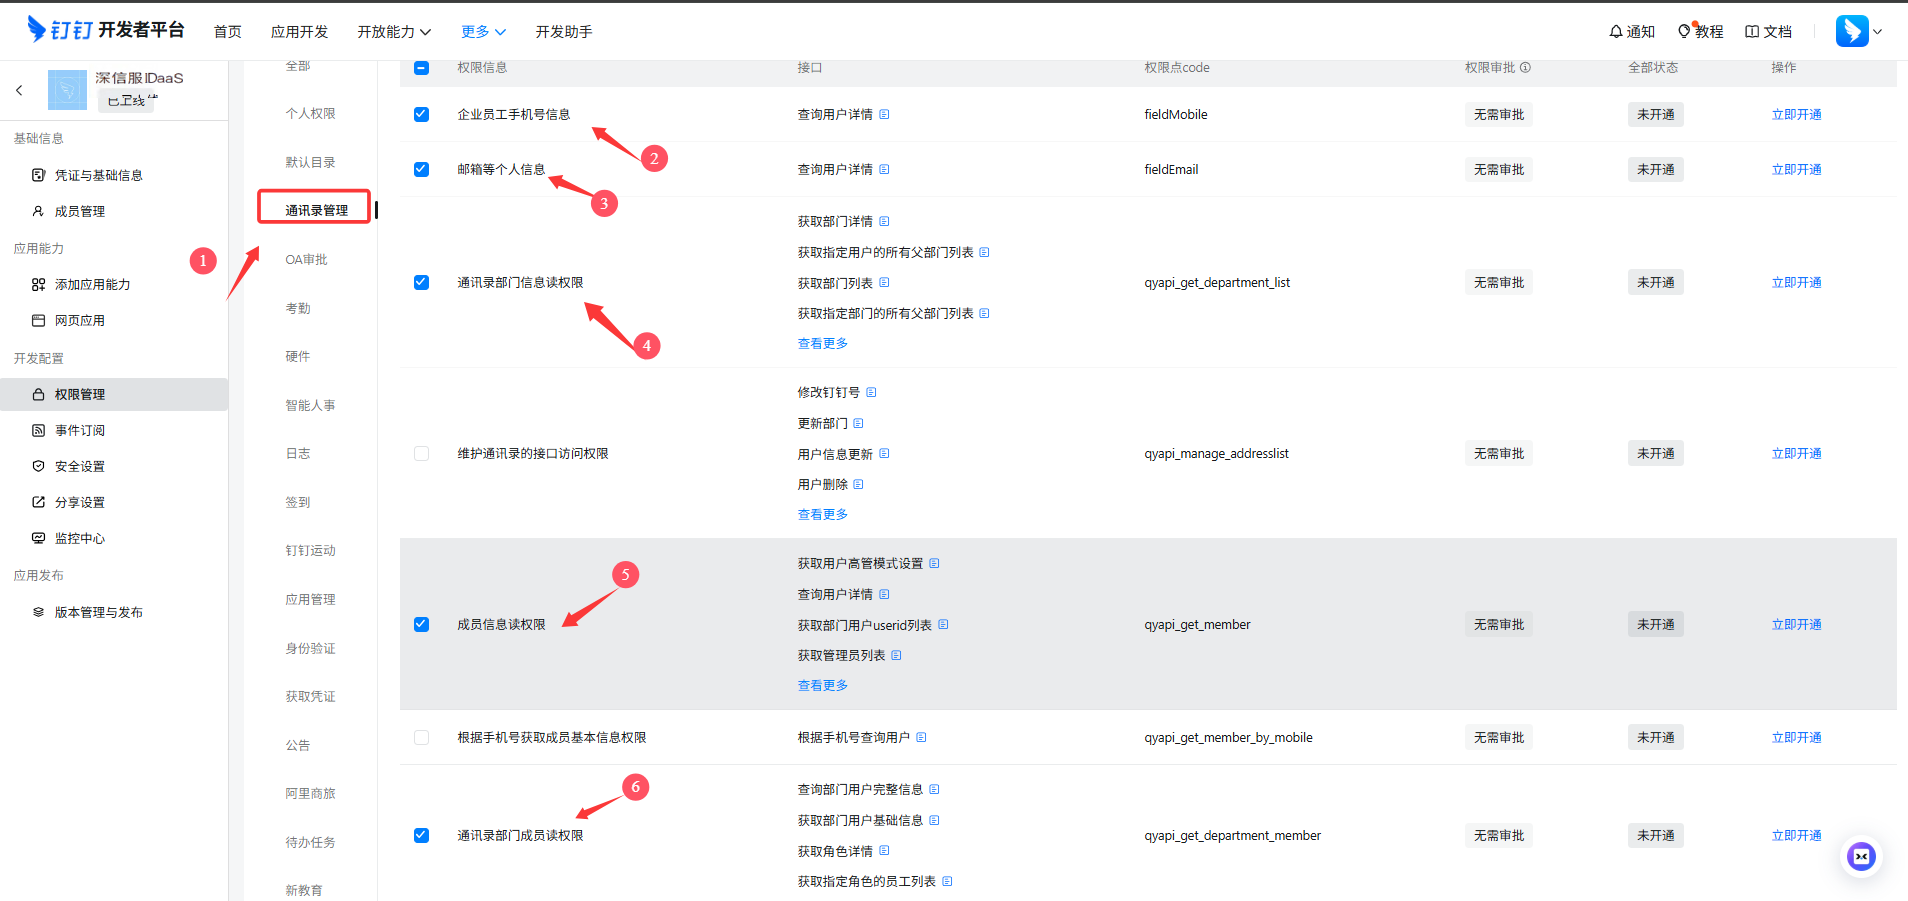The image size is (1908, 901).
Task: Select the OA审批 permission category
Action: tap(306, 260)
